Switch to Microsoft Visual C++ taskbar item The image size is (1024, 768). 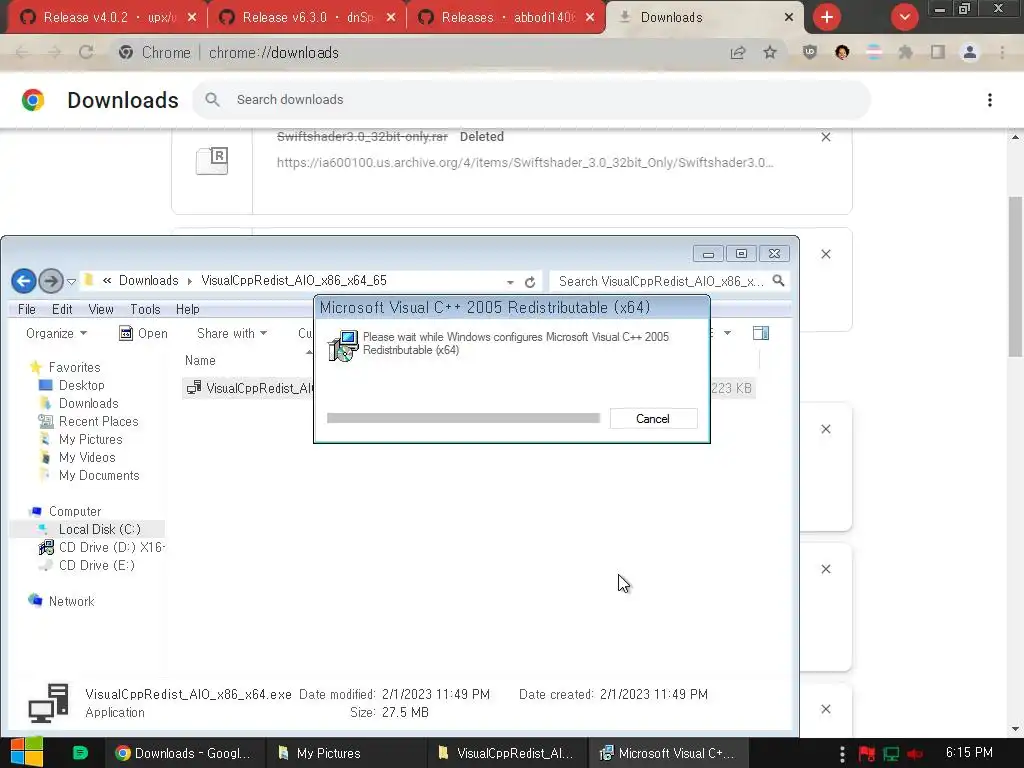tap(669, 753)
